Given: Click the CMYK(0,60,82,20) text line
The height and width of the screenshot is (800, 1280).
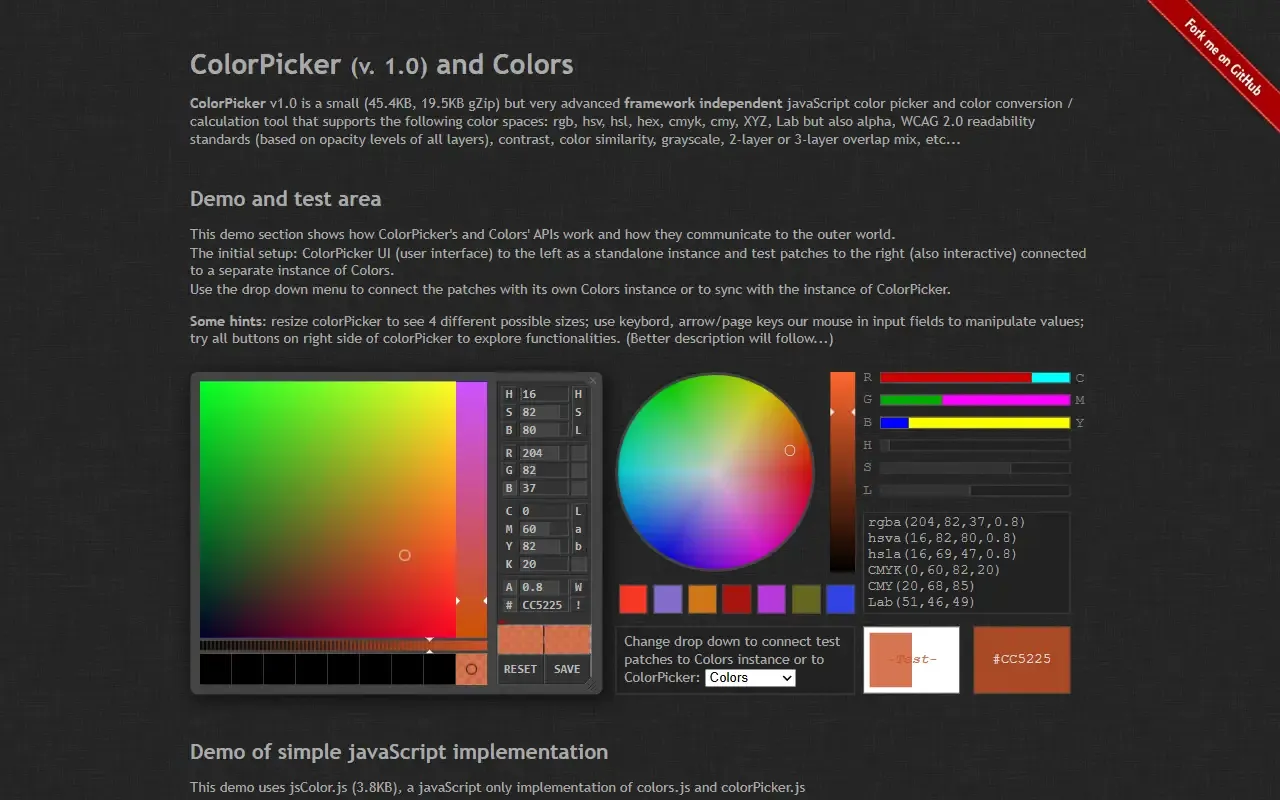Looking at the screenshot, I should (934, 570).
